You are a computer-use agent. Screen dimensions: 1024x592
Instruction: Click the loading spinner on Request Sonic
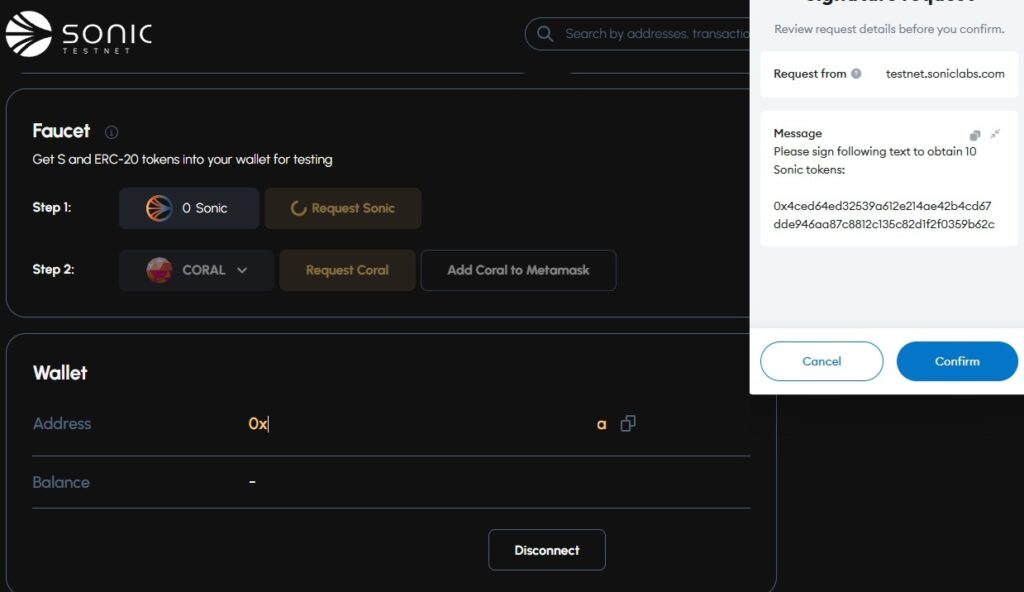(x=298, y=208)
